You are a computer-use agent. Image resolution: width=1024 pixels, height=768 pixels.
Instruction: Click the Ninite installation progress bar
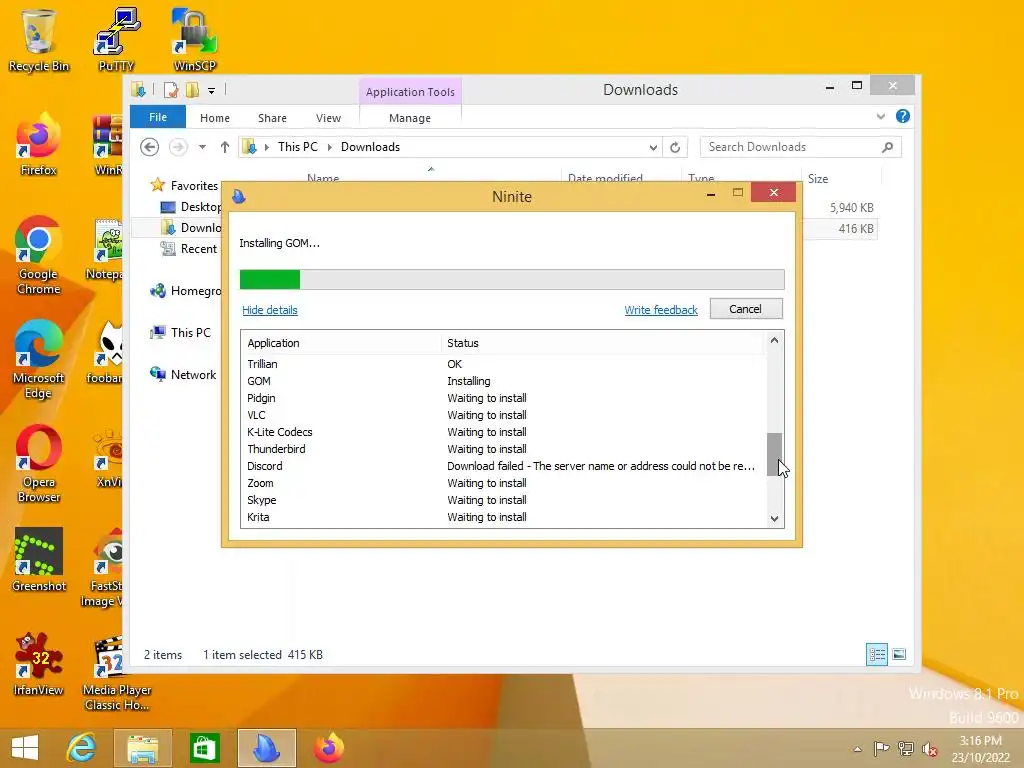[512, 280]
